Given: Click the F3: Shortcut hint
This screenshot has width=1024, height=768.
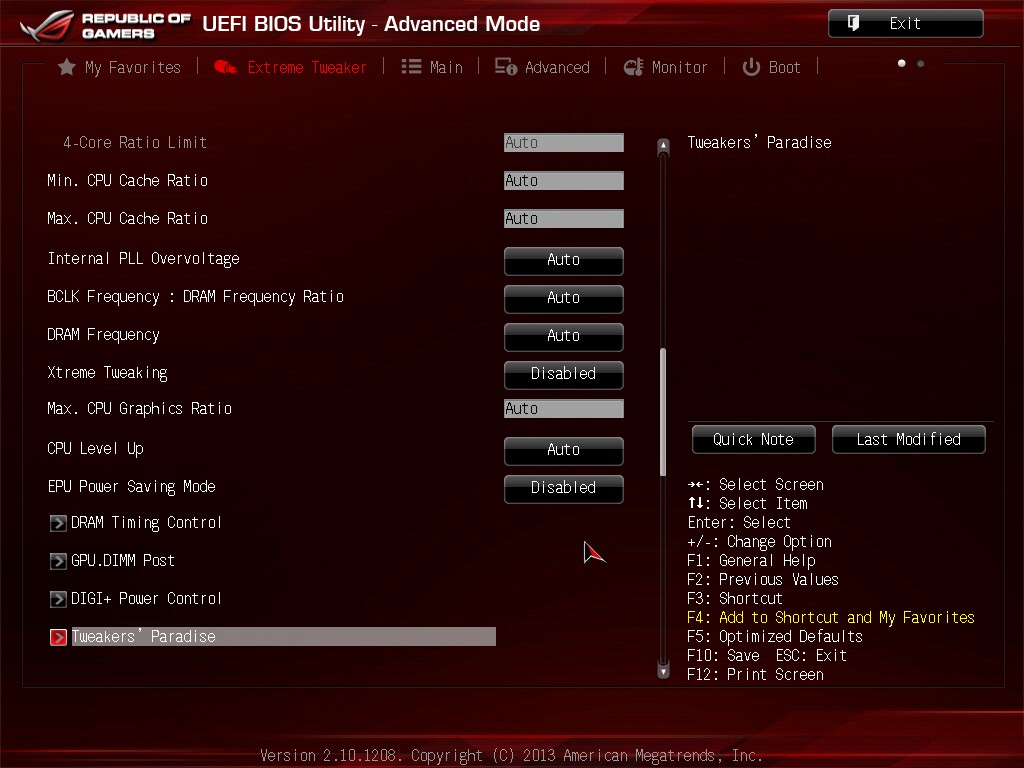Looking at the screenshot, I should pos(735,599).
